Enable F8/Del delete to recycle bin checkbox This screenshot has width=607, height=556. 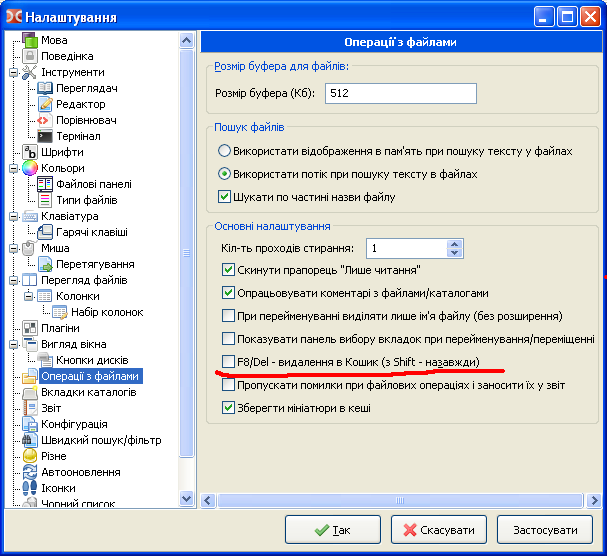pyautogui.click(x=228, y=361)
